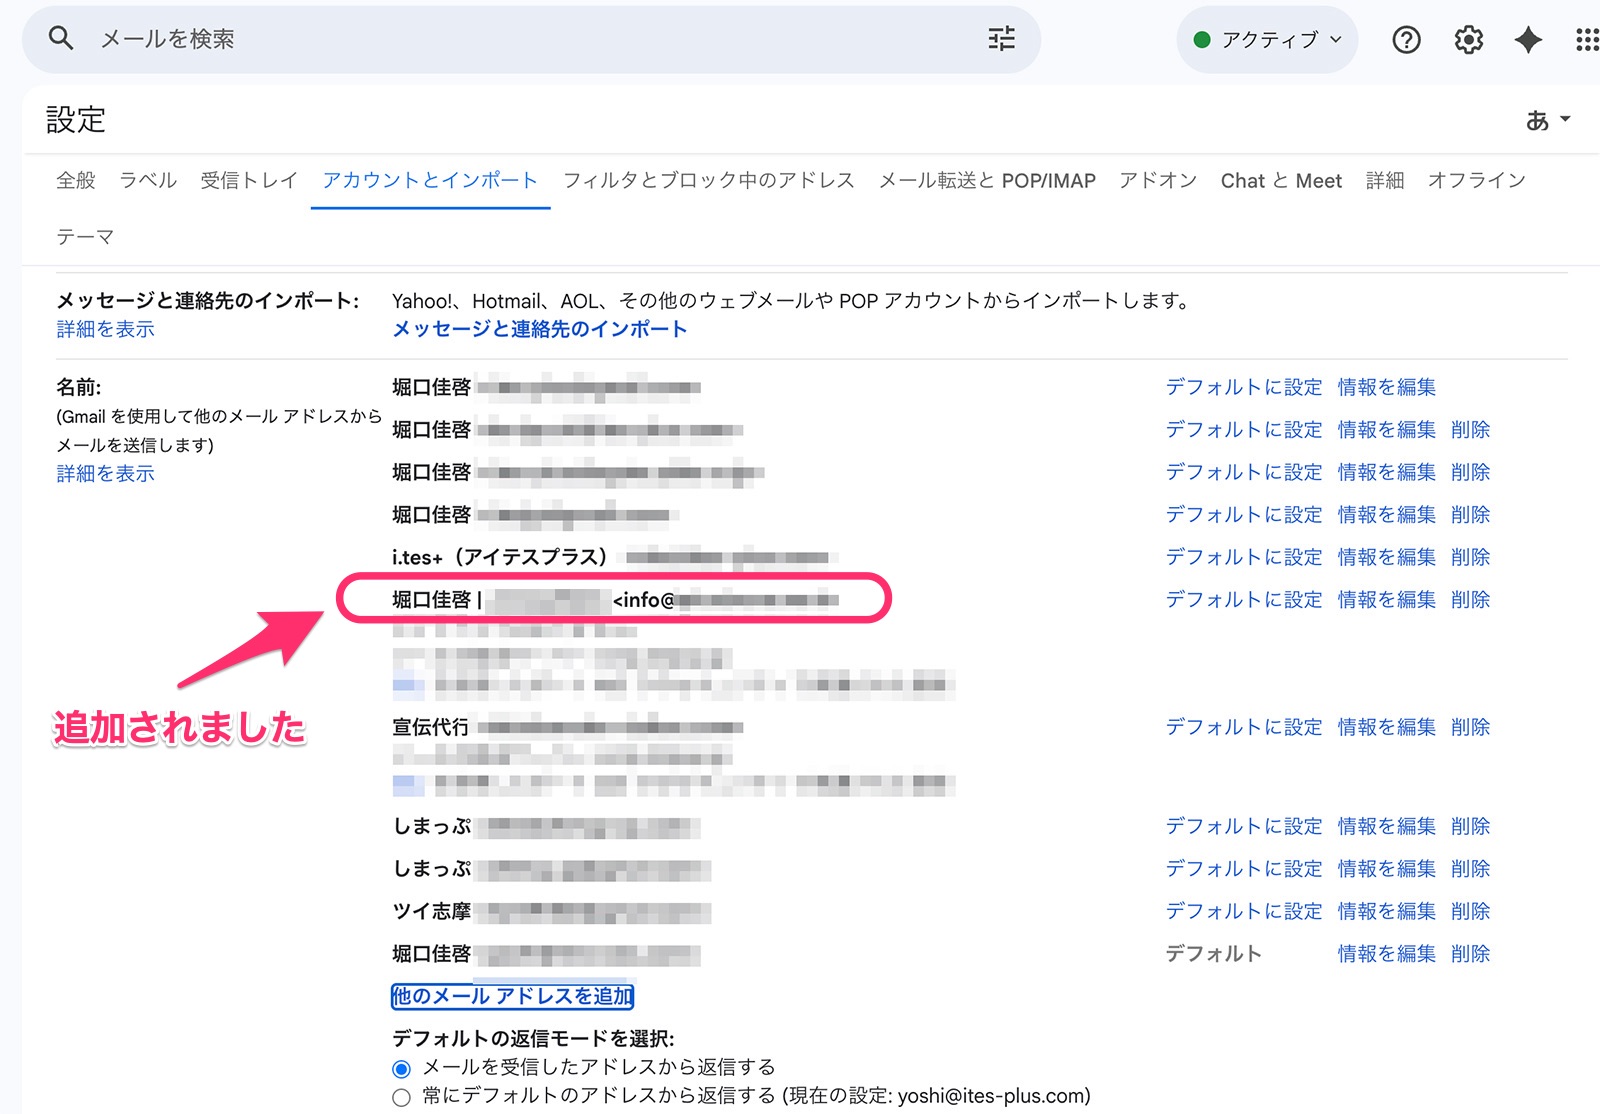Click the Gemini sparkle icon
1600x1114 pixels.
(x=1528, y=40)
